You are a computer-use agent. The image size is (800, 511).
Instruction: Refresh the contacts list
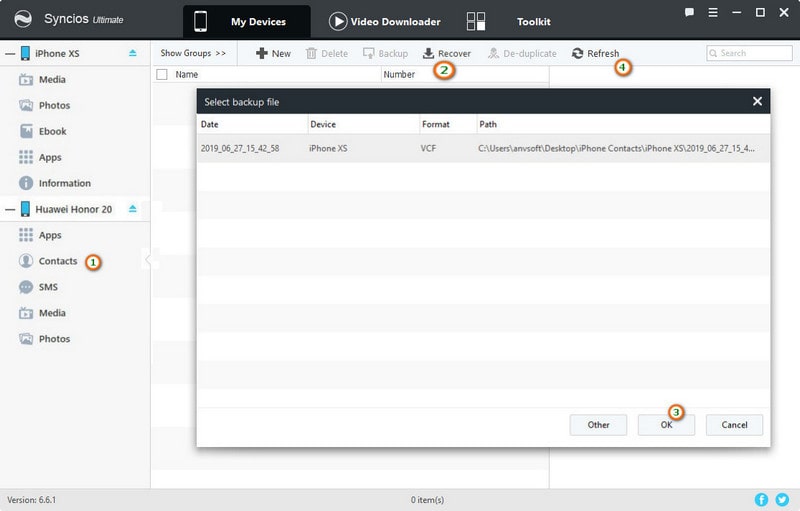coord(595,53)
